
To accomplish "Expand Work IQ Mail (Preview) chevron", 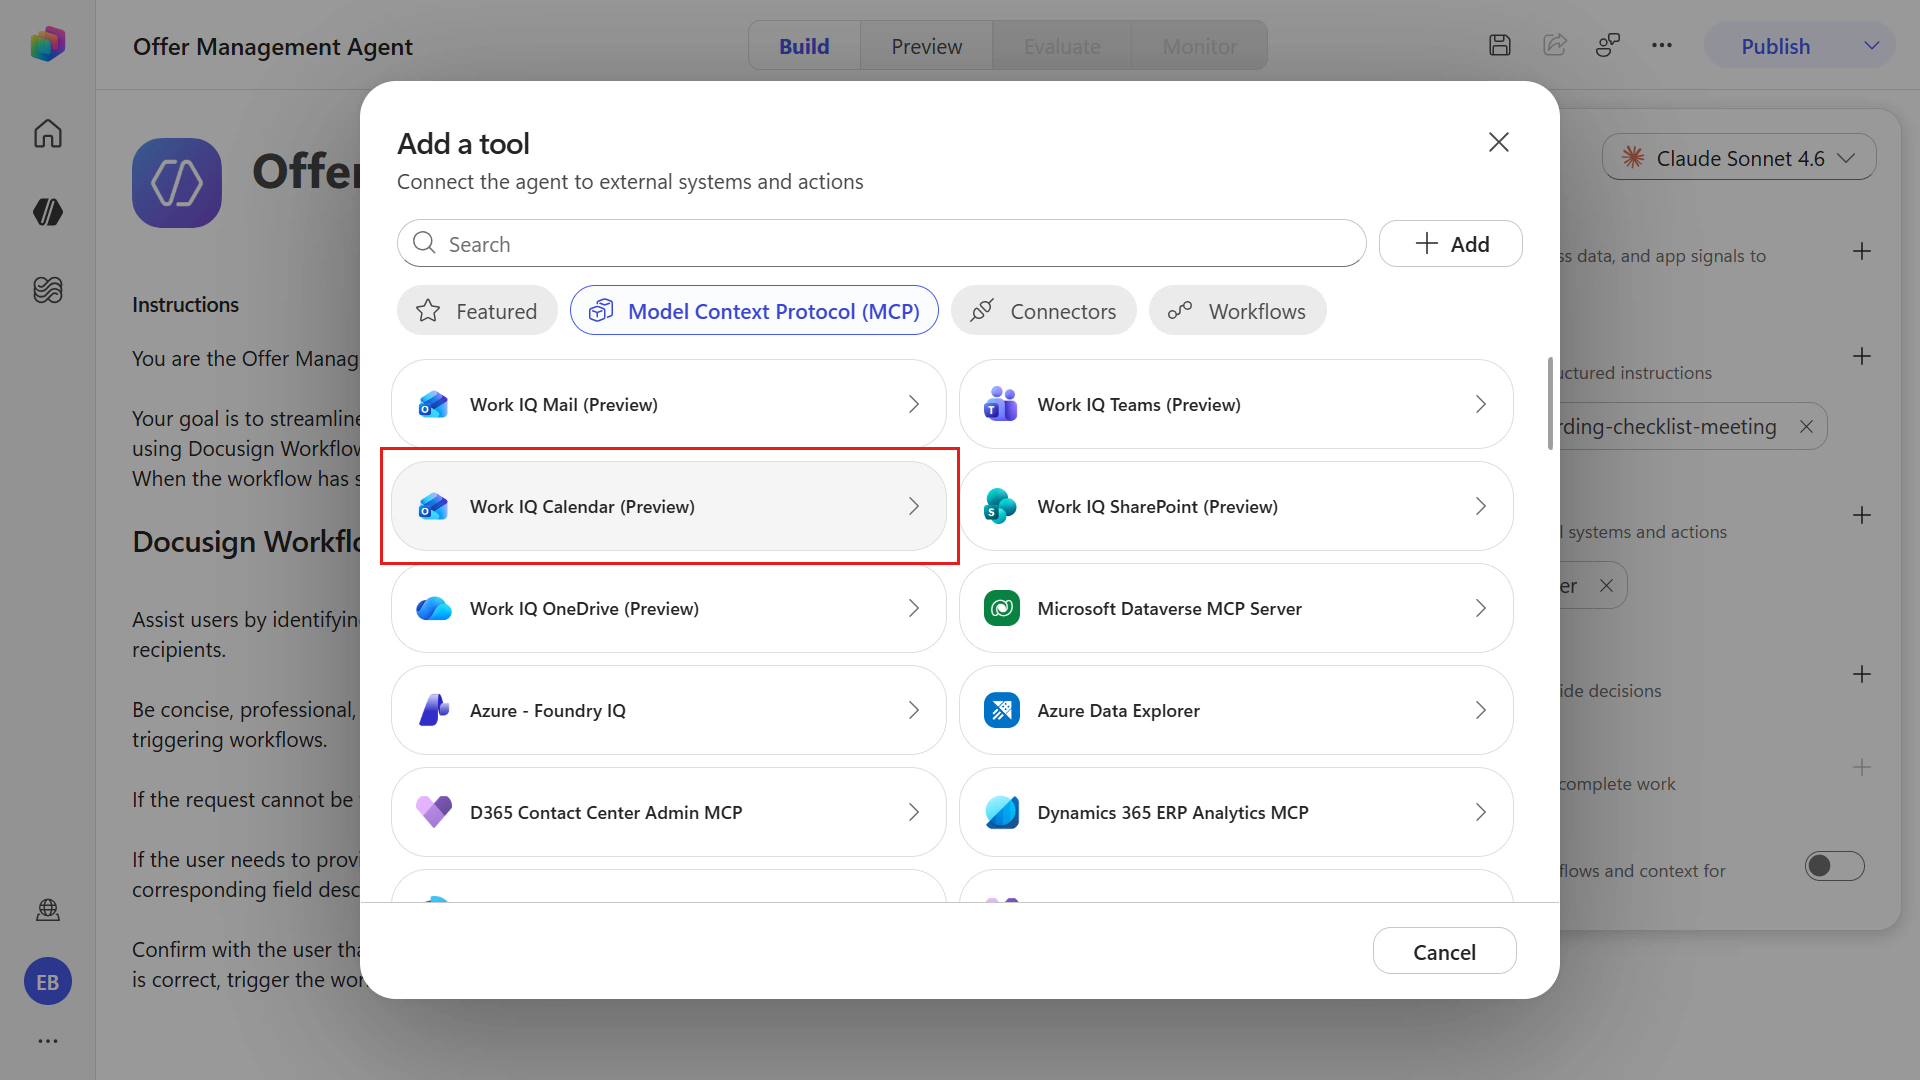I will pos(913,404).
